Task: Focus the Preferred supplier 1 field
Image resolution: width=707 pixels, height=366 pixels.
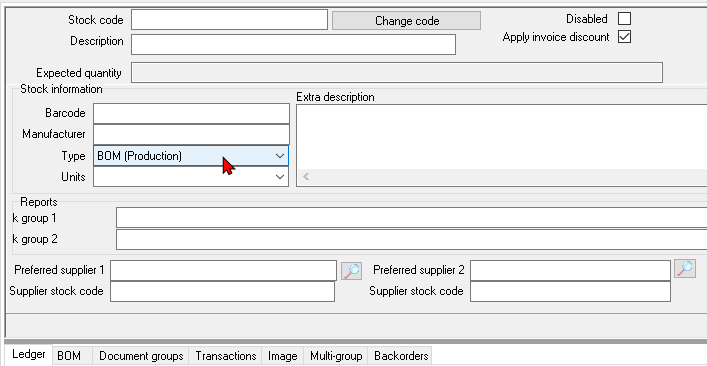Action: click(223, 270)
